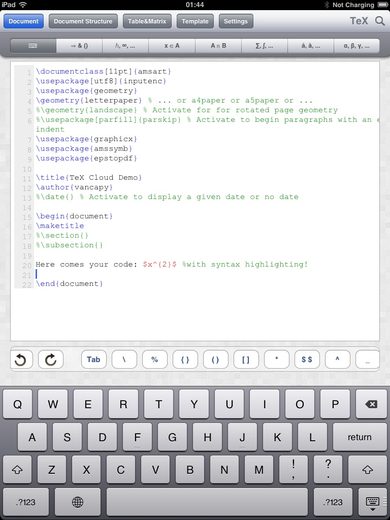Viewport: 390px width, 520px height.
Task: Tap the asterisk shortcut key
Action: 277,359
